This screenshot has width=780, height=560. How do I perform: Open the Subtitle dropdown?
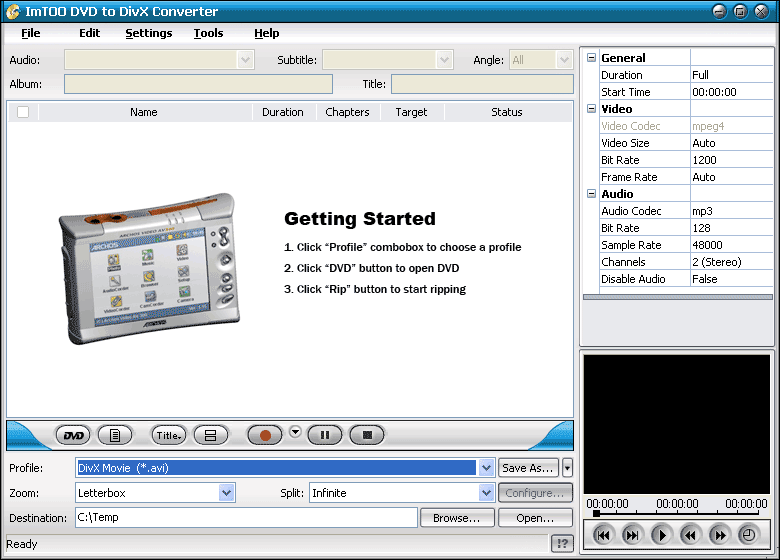(444, 60)
